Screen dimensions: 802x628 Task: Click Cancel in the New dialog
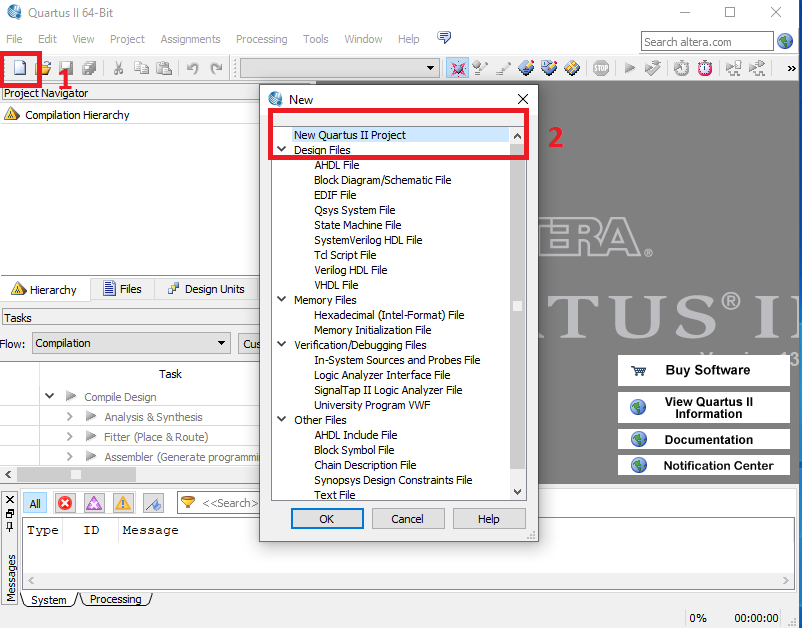408,519
